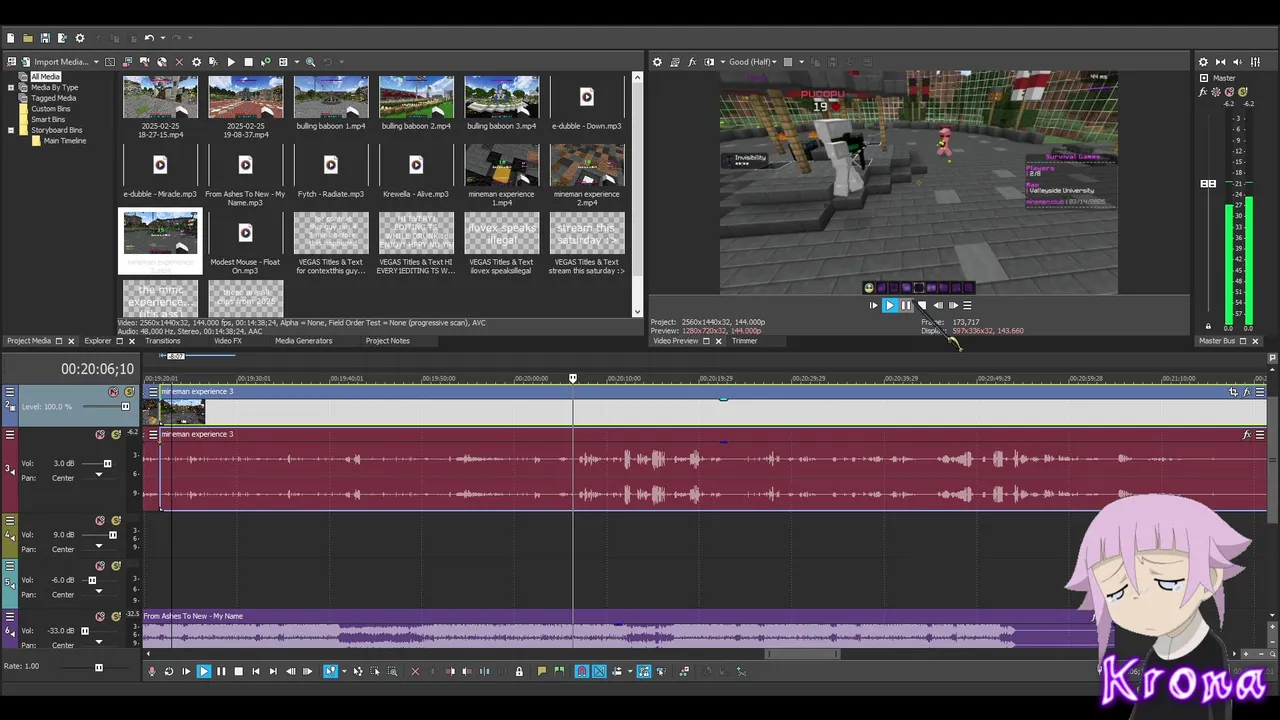The height and width of the screenshot is (720, 1280).
Task: Open Master FX button in mixer
Action: [x=1203, y=92]
